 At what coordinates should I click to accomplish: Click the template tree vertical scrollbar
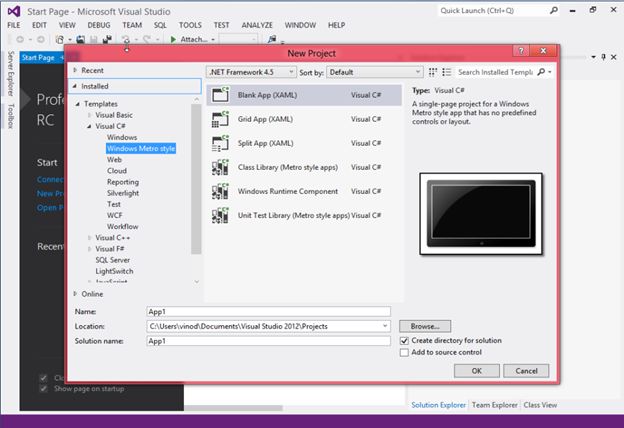[x=196, y=179]
